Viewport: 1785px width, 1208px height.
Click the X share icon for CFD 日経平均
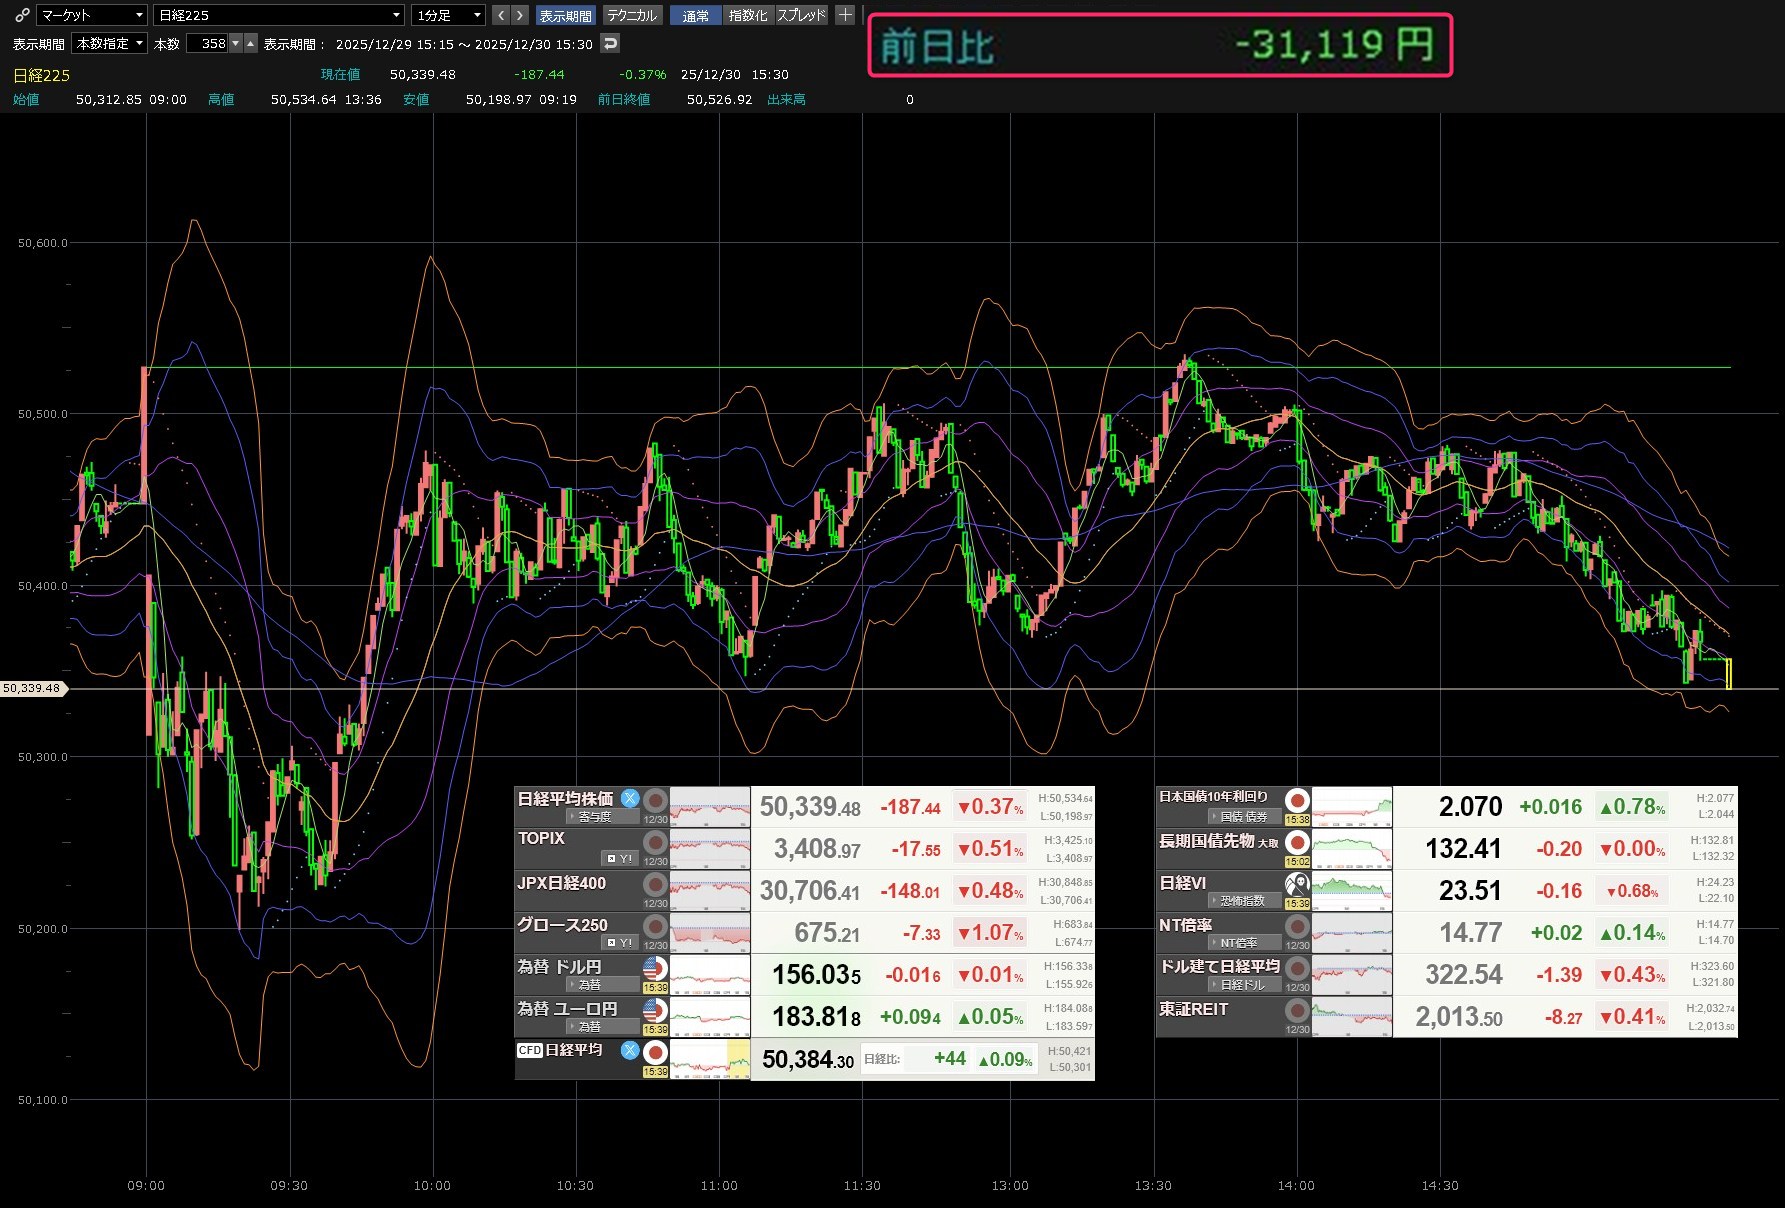(630, 1050)
